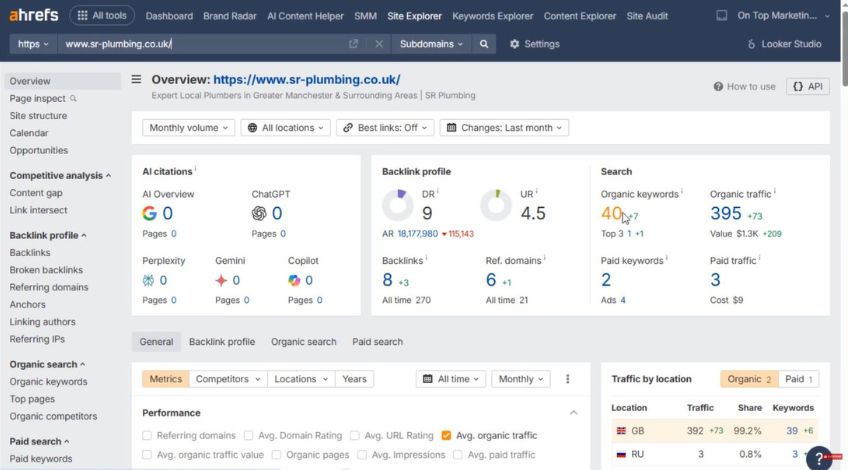The width and height of the screenshot is (848, 470).
Task: Select the Years chart view
Action: (354, 379)
